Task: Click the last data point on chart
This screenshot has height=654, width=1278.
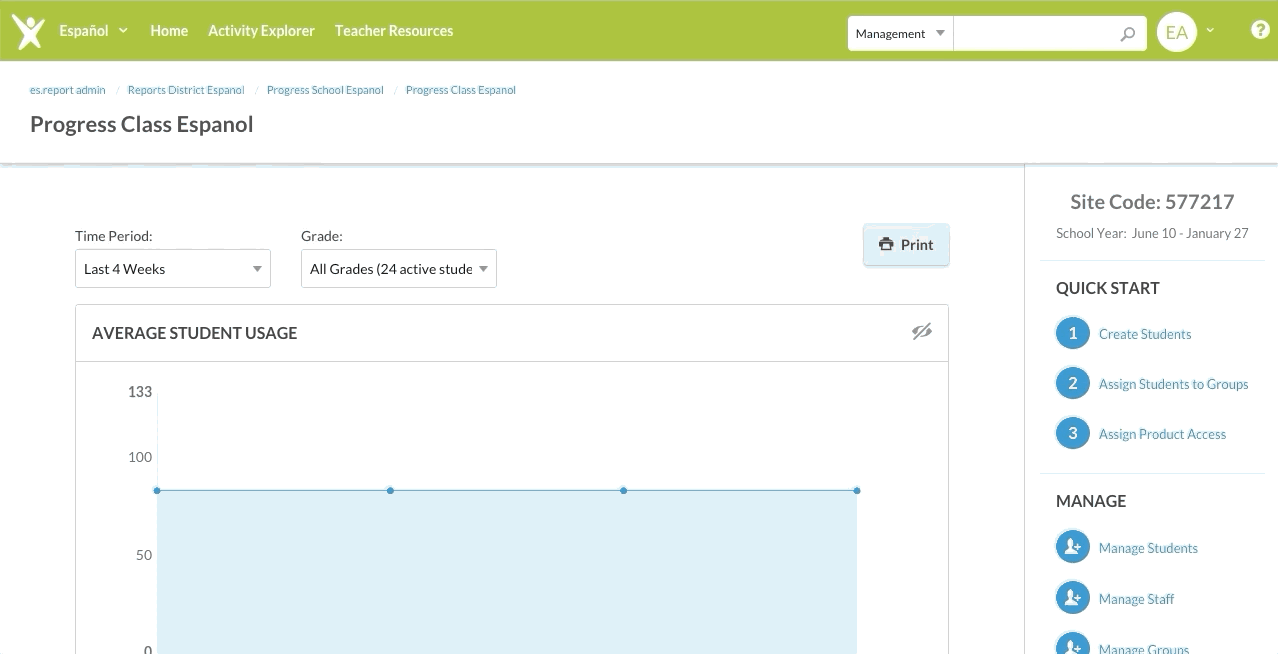Action: point(857,490)
